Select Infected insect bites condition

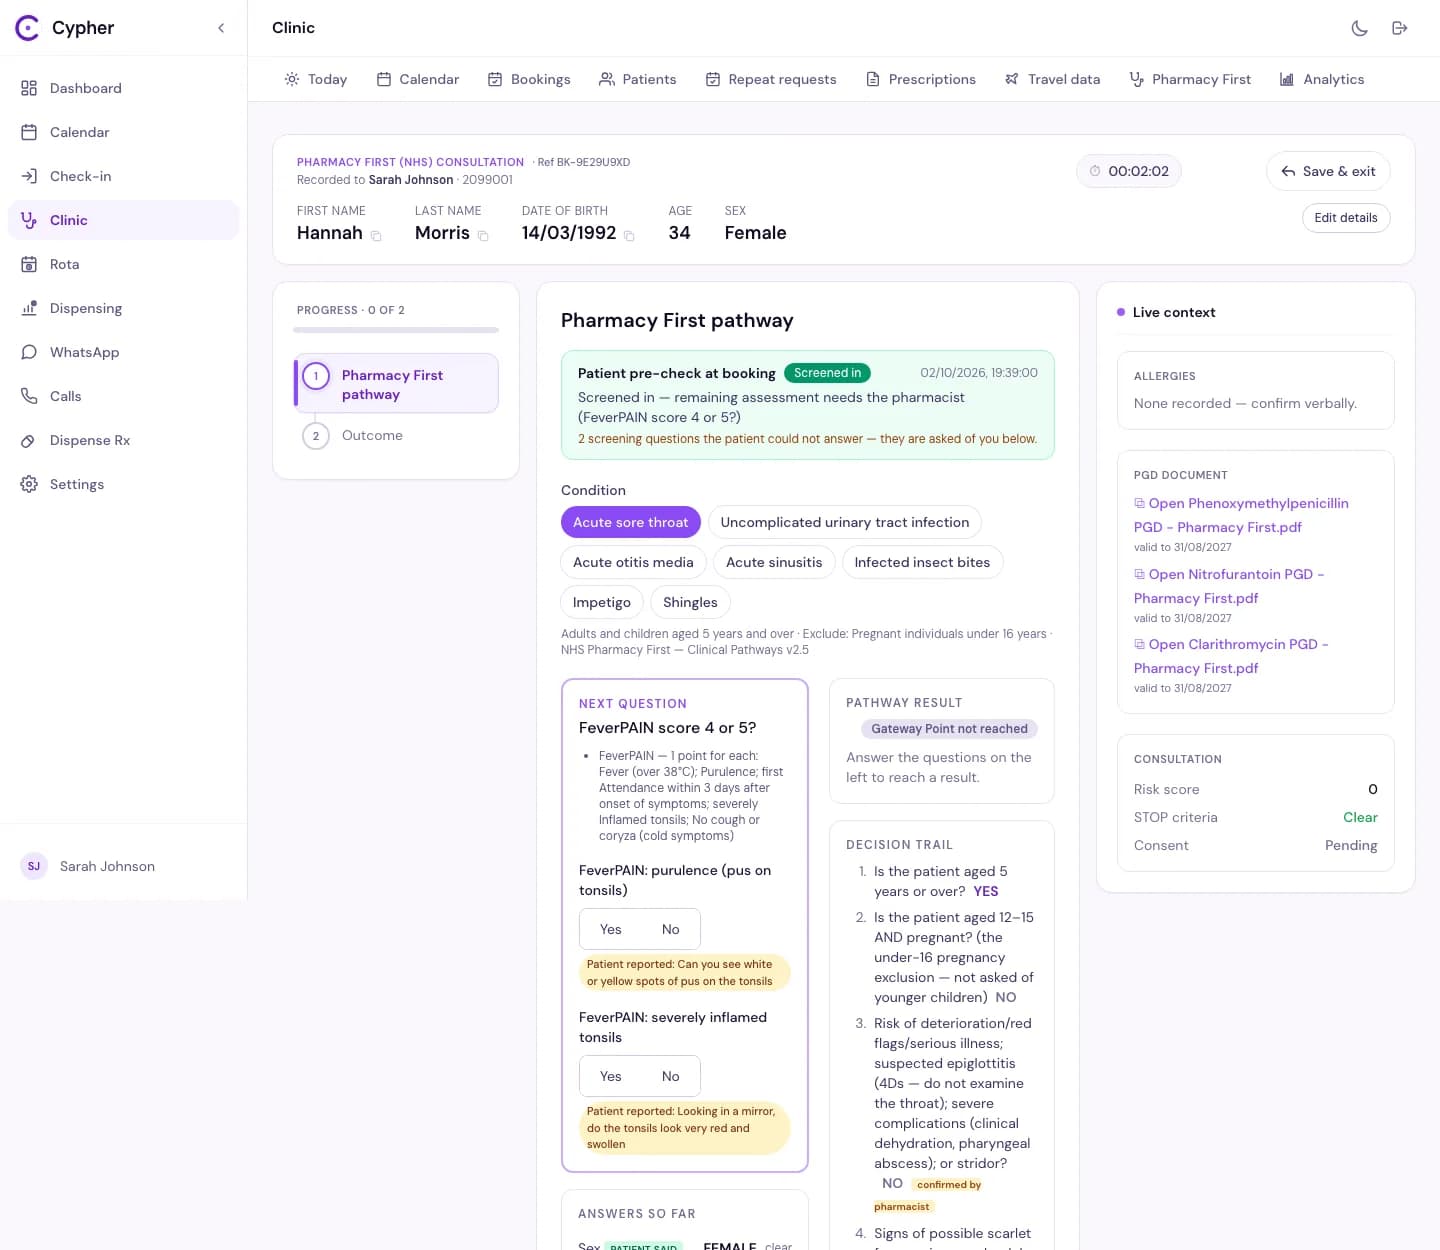pyautogui.click(x=922, y=562)
